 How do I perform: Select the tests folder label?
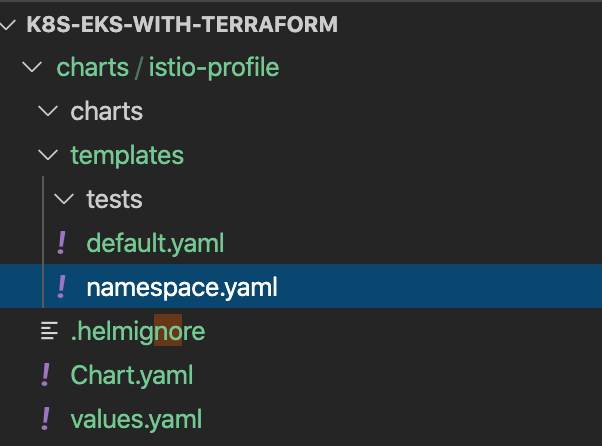[114, 200]
